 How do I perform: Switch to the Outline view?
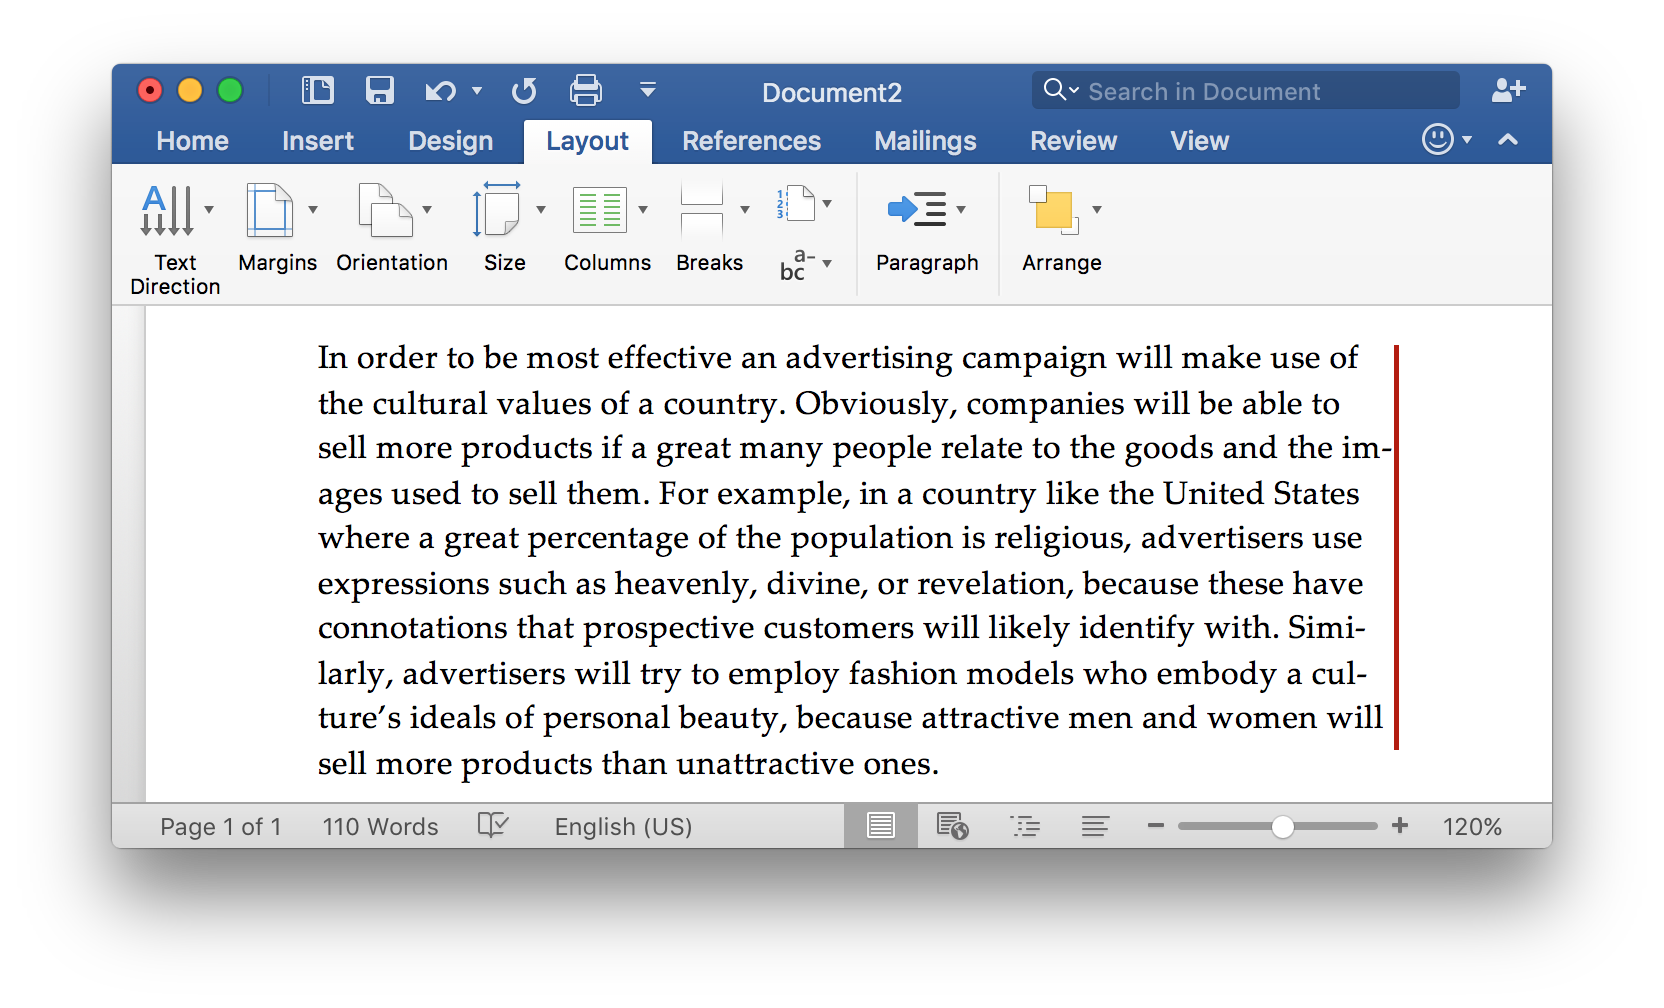[x=1025, y=826]
